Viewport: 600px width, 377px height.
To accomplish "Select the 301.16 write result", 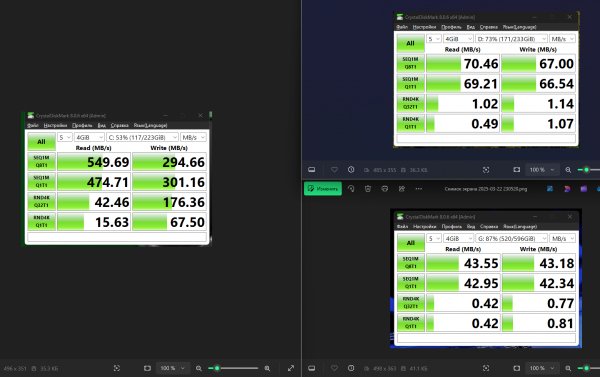I will click(x=169, y=182).
